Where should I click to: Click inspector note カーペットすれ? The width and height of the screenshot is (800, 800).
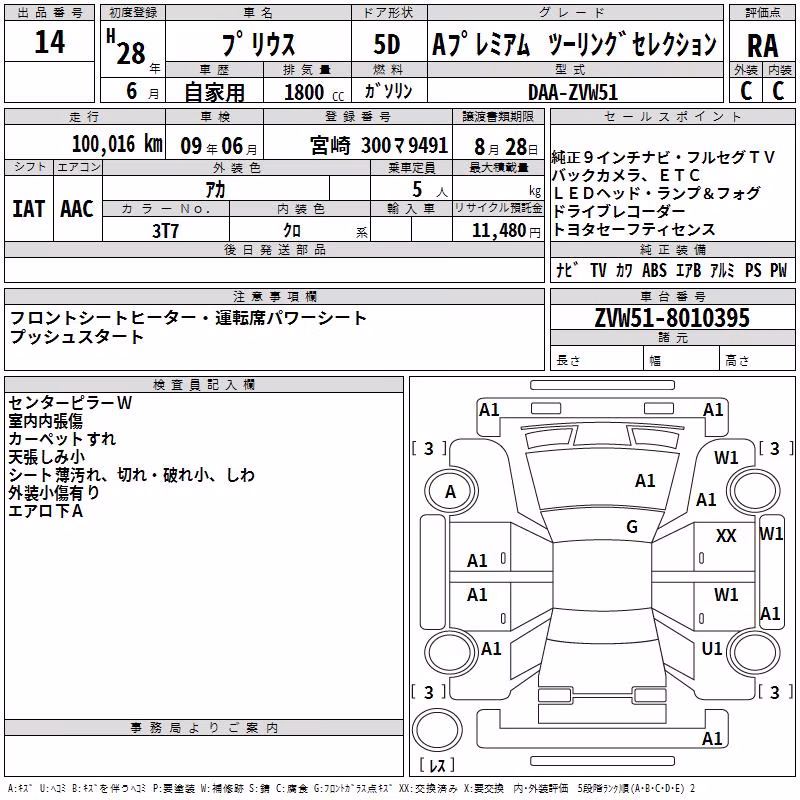click(x=62, y=439)
